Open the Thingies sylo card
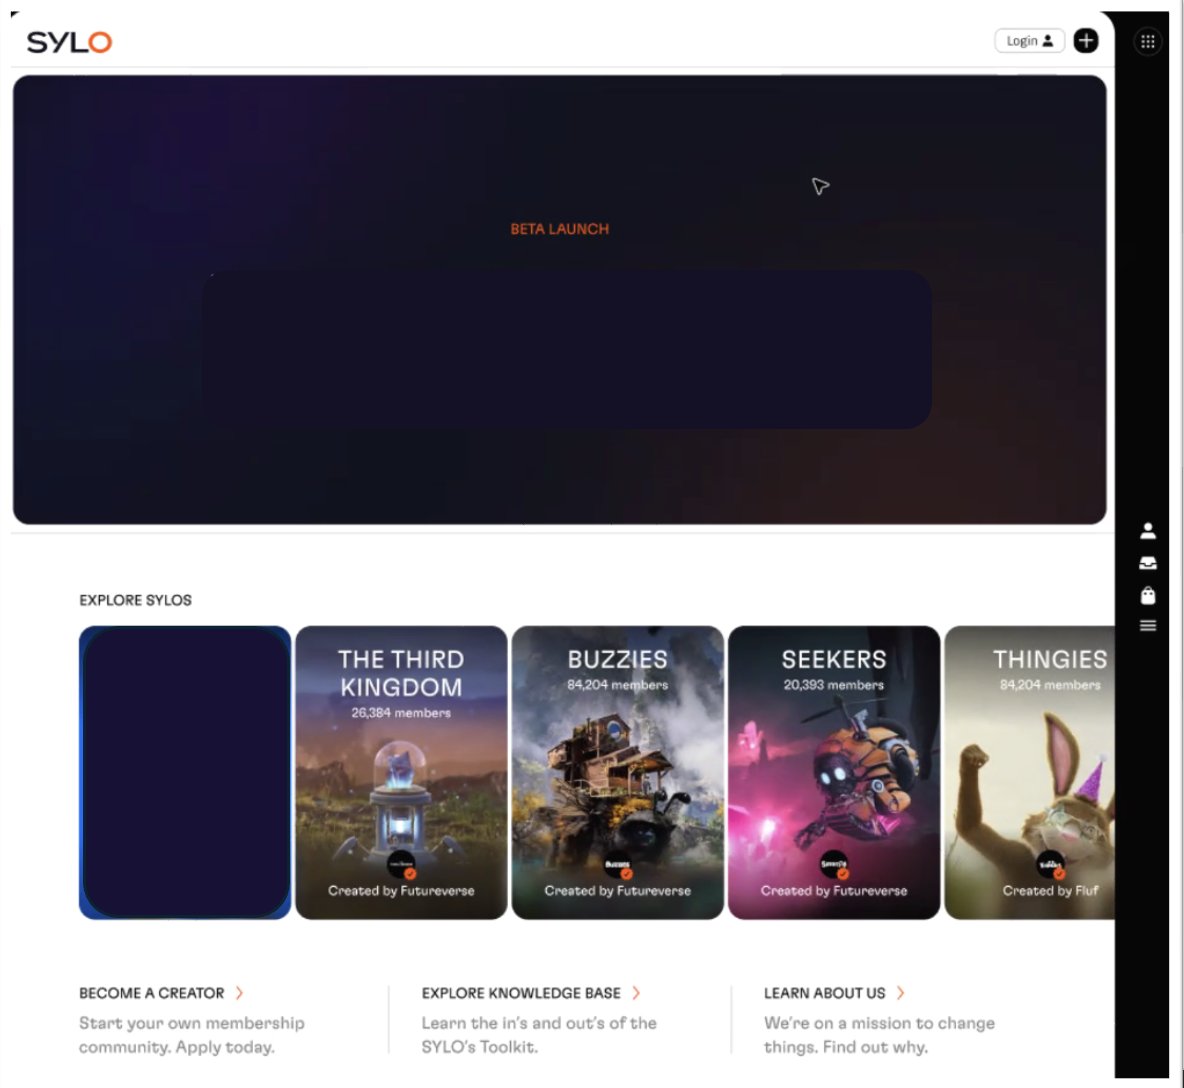The height and width of the screenshot is (1088, 1184). (1029, 772)
